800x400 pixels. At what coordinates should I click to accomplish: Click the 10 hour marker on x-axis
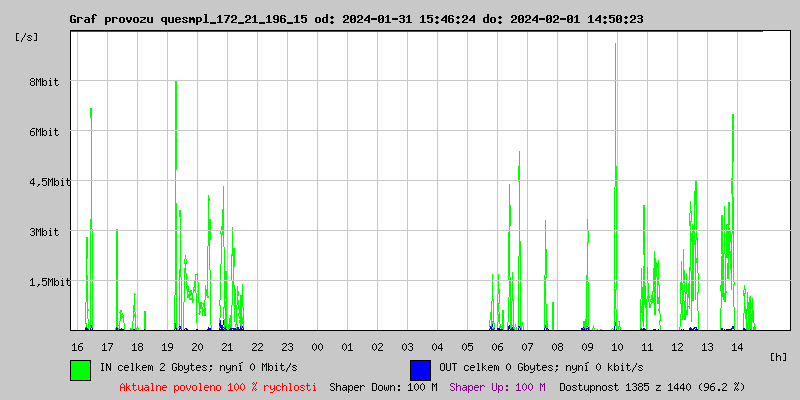[617, 347]
